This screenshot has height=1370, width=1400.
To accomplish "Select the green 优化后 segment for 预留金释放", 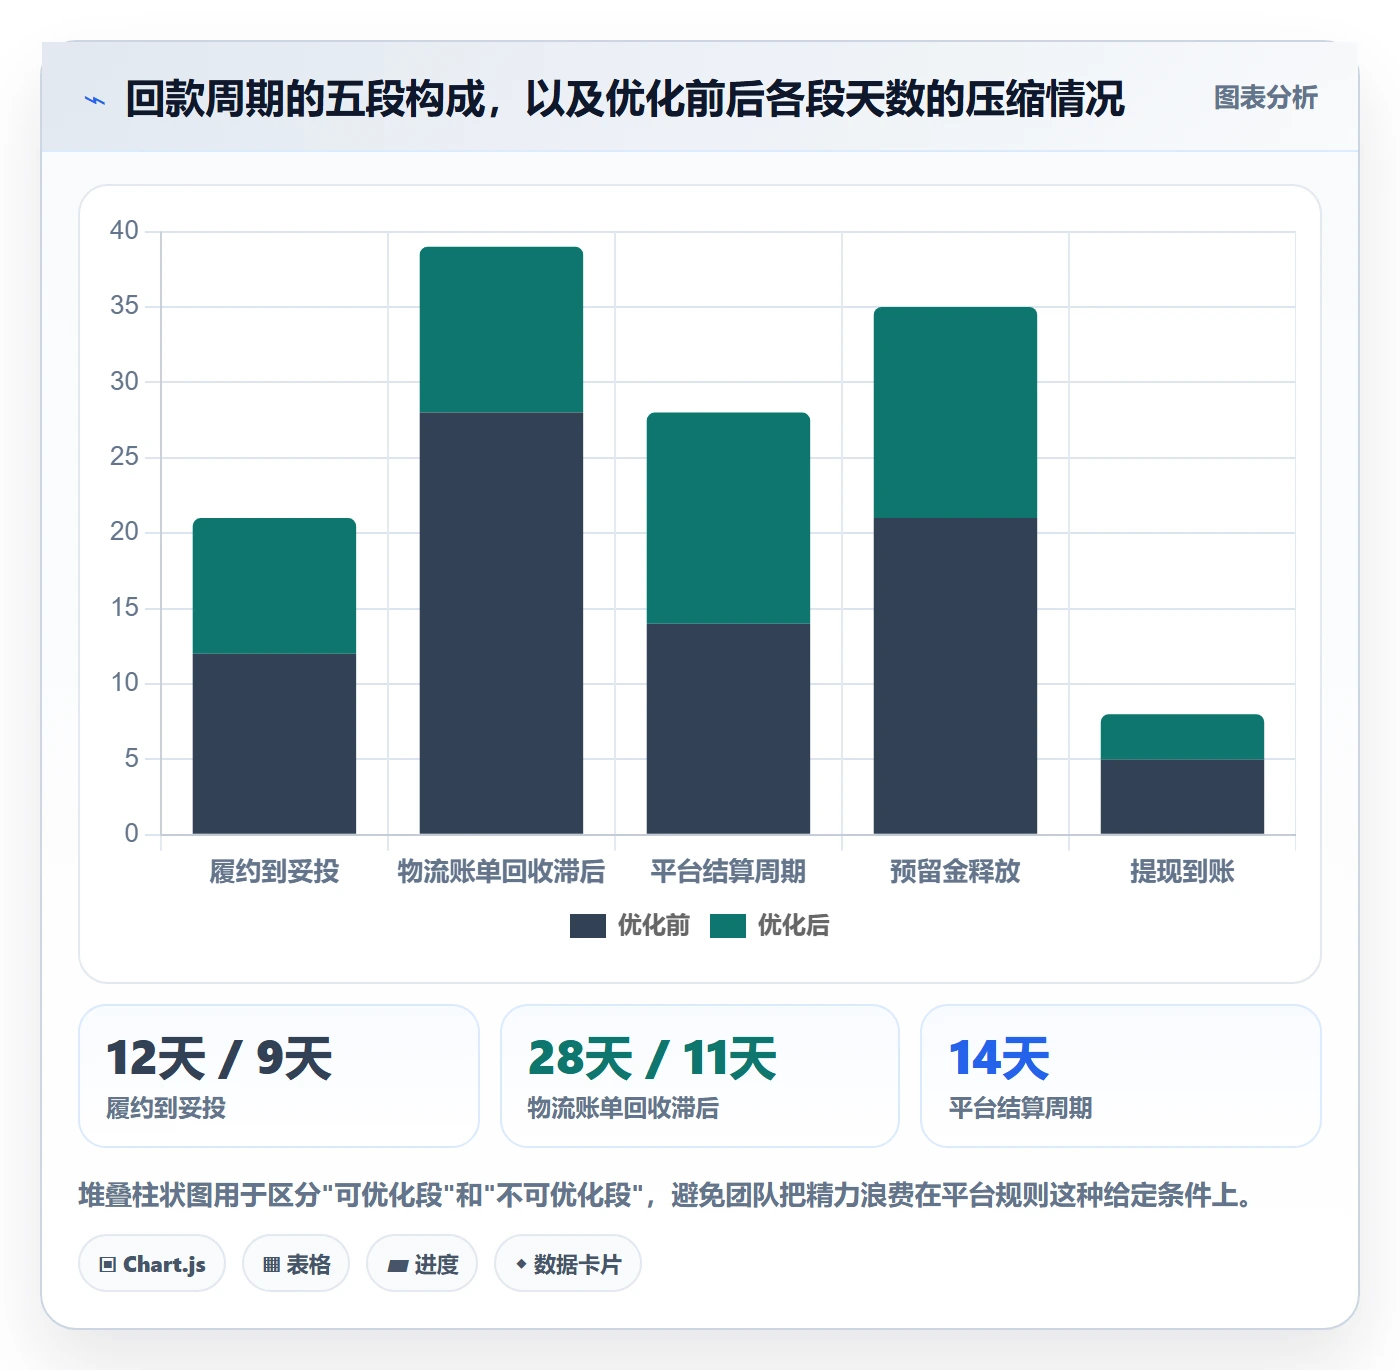I will pyautogui.click(x=955, y=412).
